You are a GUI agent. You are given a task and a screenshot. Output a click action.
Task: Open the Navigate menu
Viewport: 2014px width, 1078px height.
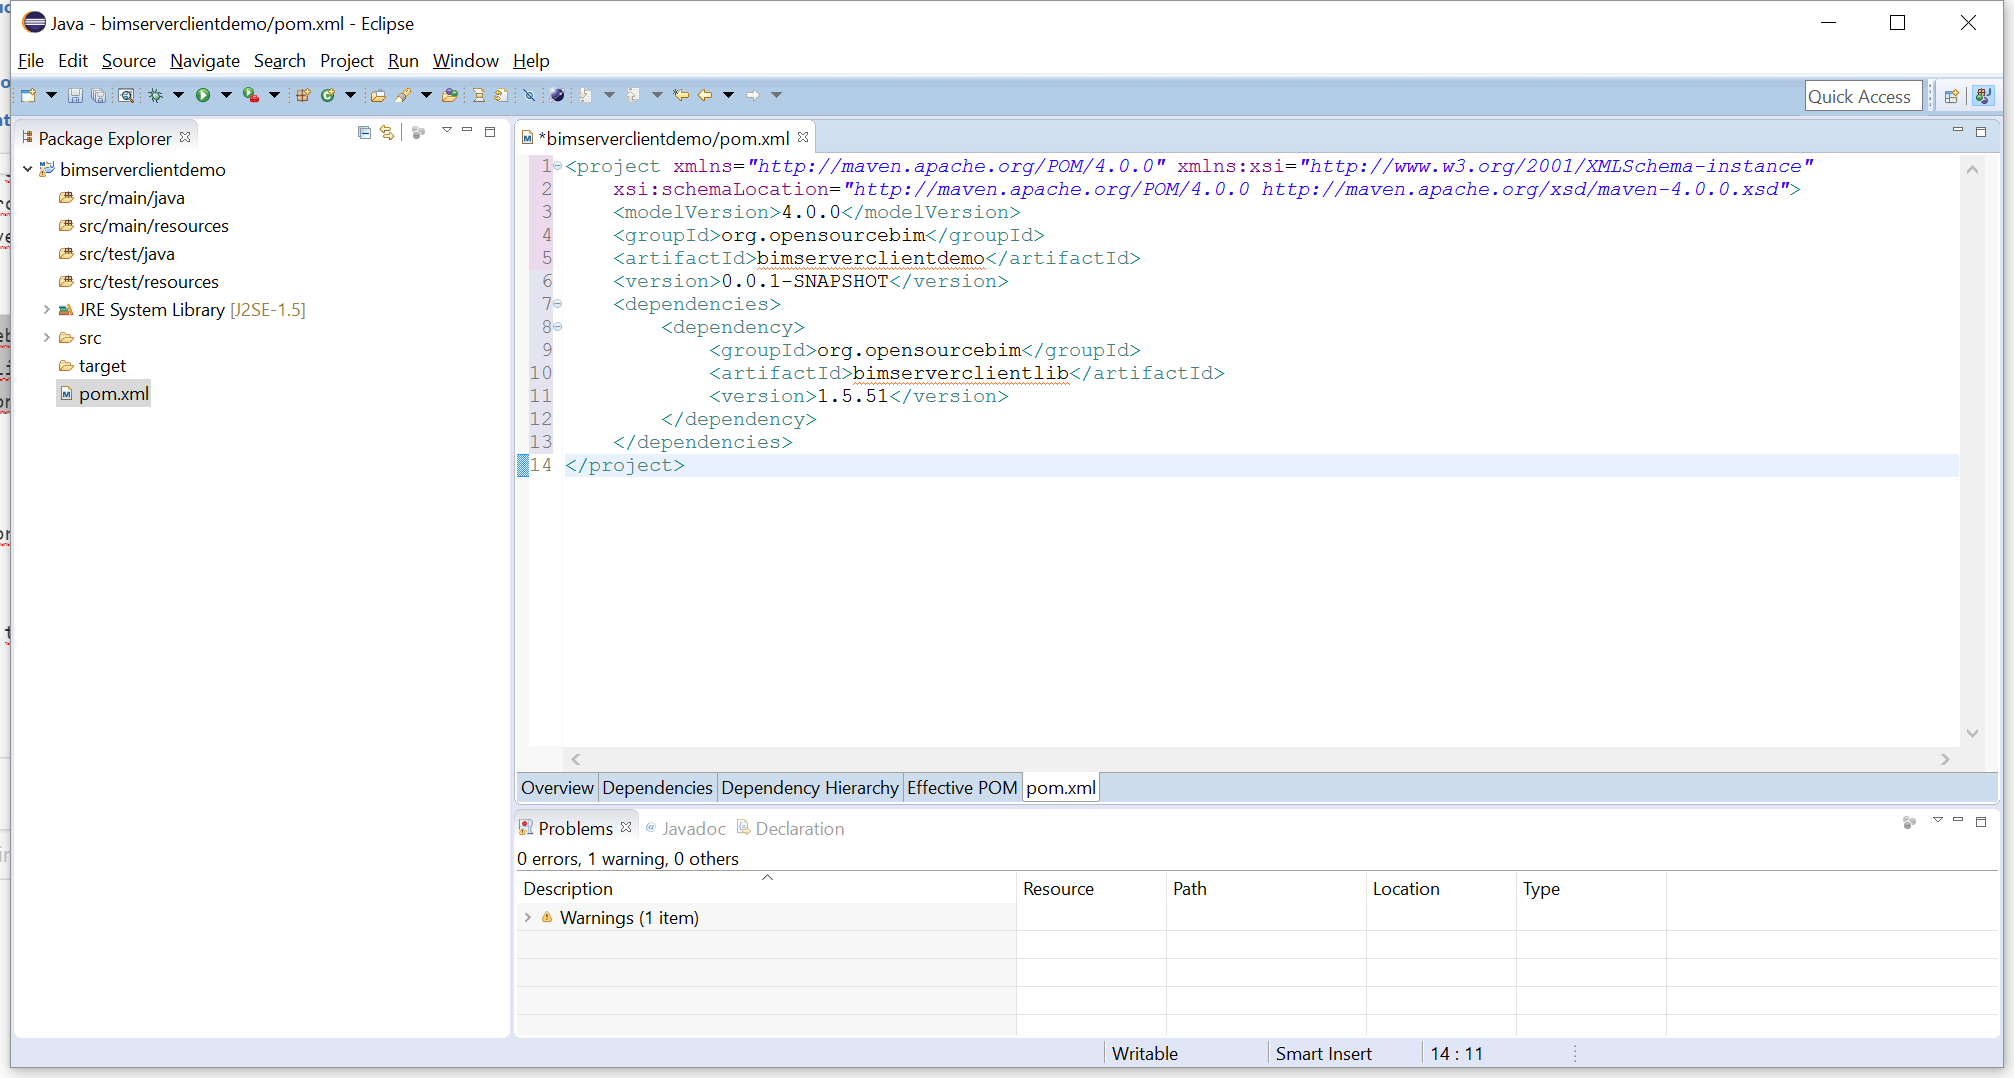[x=204, y=61]
